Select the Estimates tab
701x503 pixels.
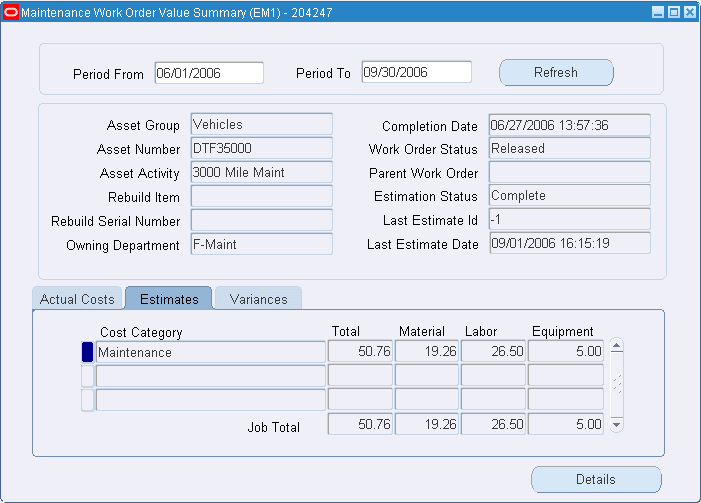[169, 299]
